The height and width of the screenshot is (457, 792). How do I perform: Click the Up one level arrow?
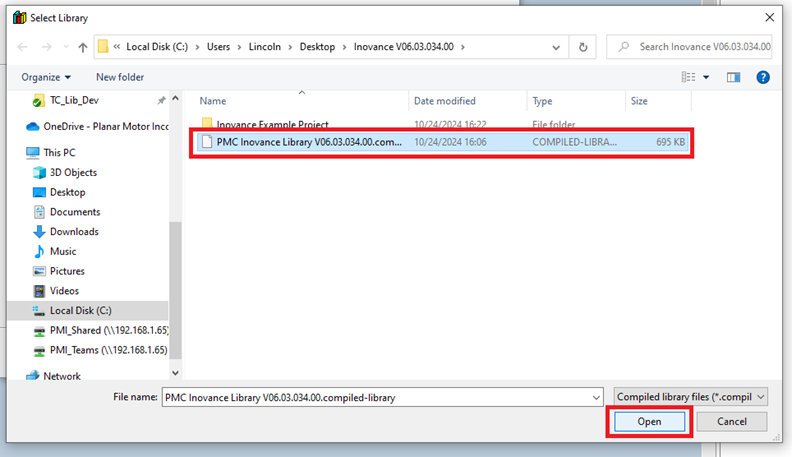[x=82, y=47]
